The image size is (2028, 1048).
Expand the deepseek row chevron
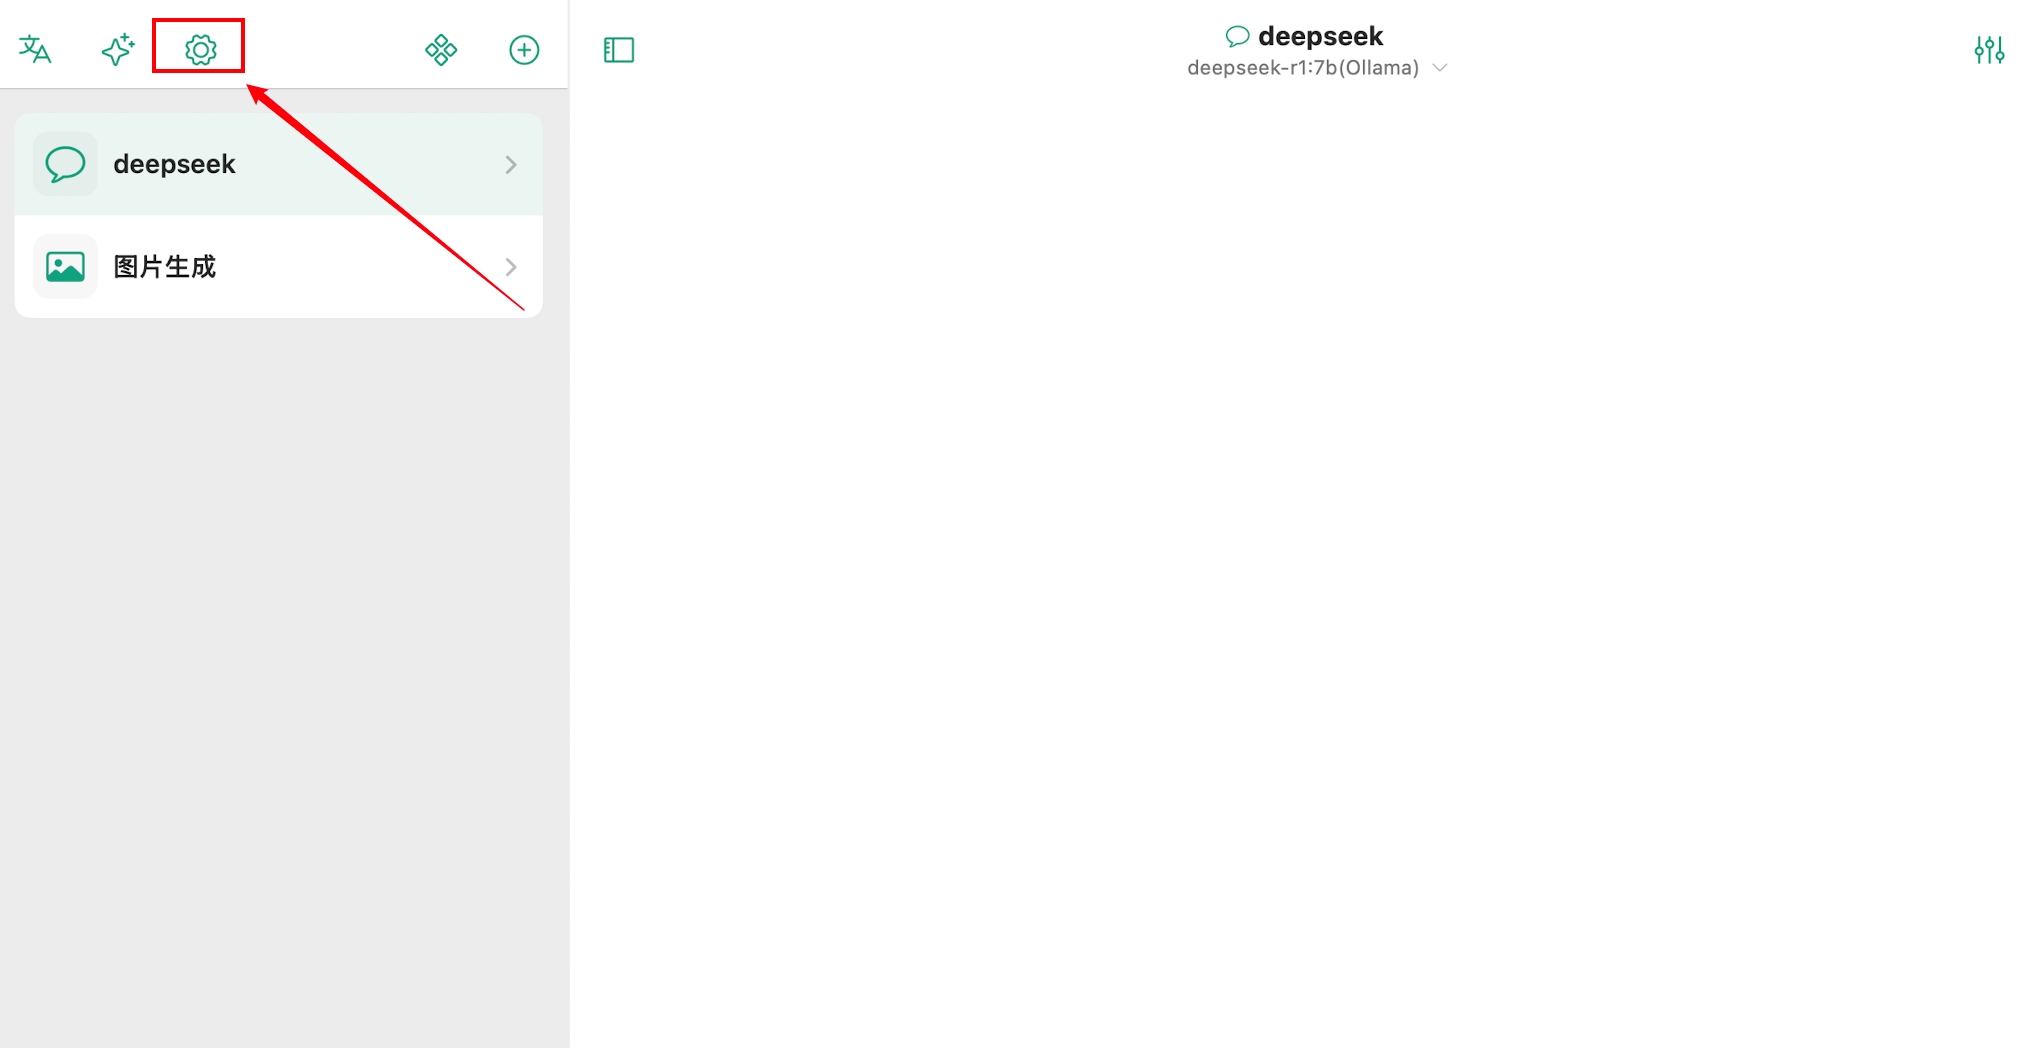(511, 164)
